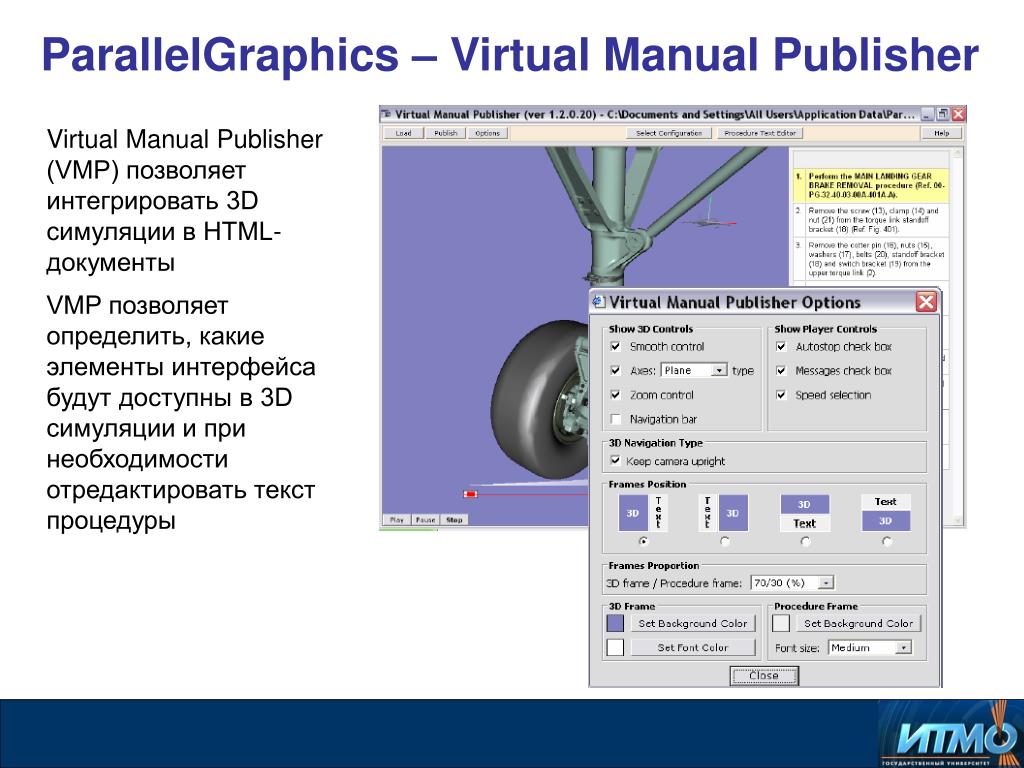Open the Font size Medium dropdown

click(x=870, y=647)
